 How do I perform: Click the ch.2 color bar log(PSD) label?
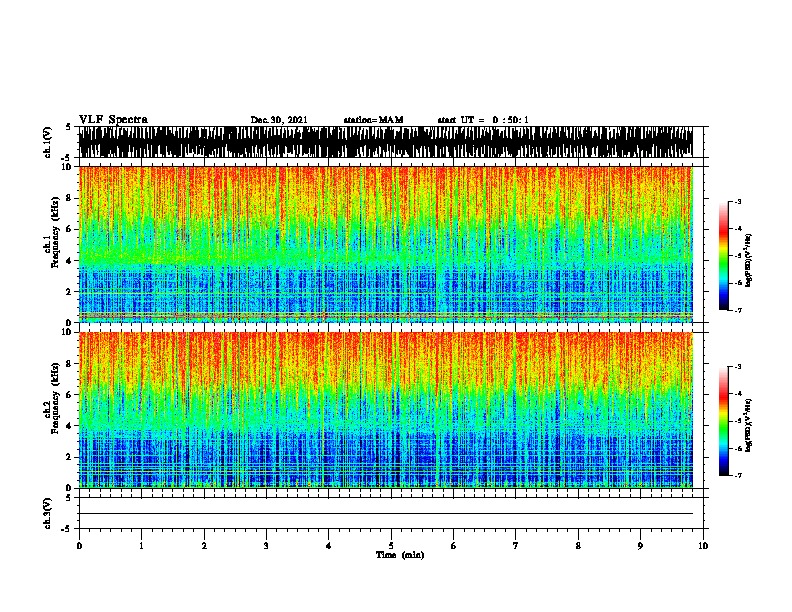click(x=748, y=425)
